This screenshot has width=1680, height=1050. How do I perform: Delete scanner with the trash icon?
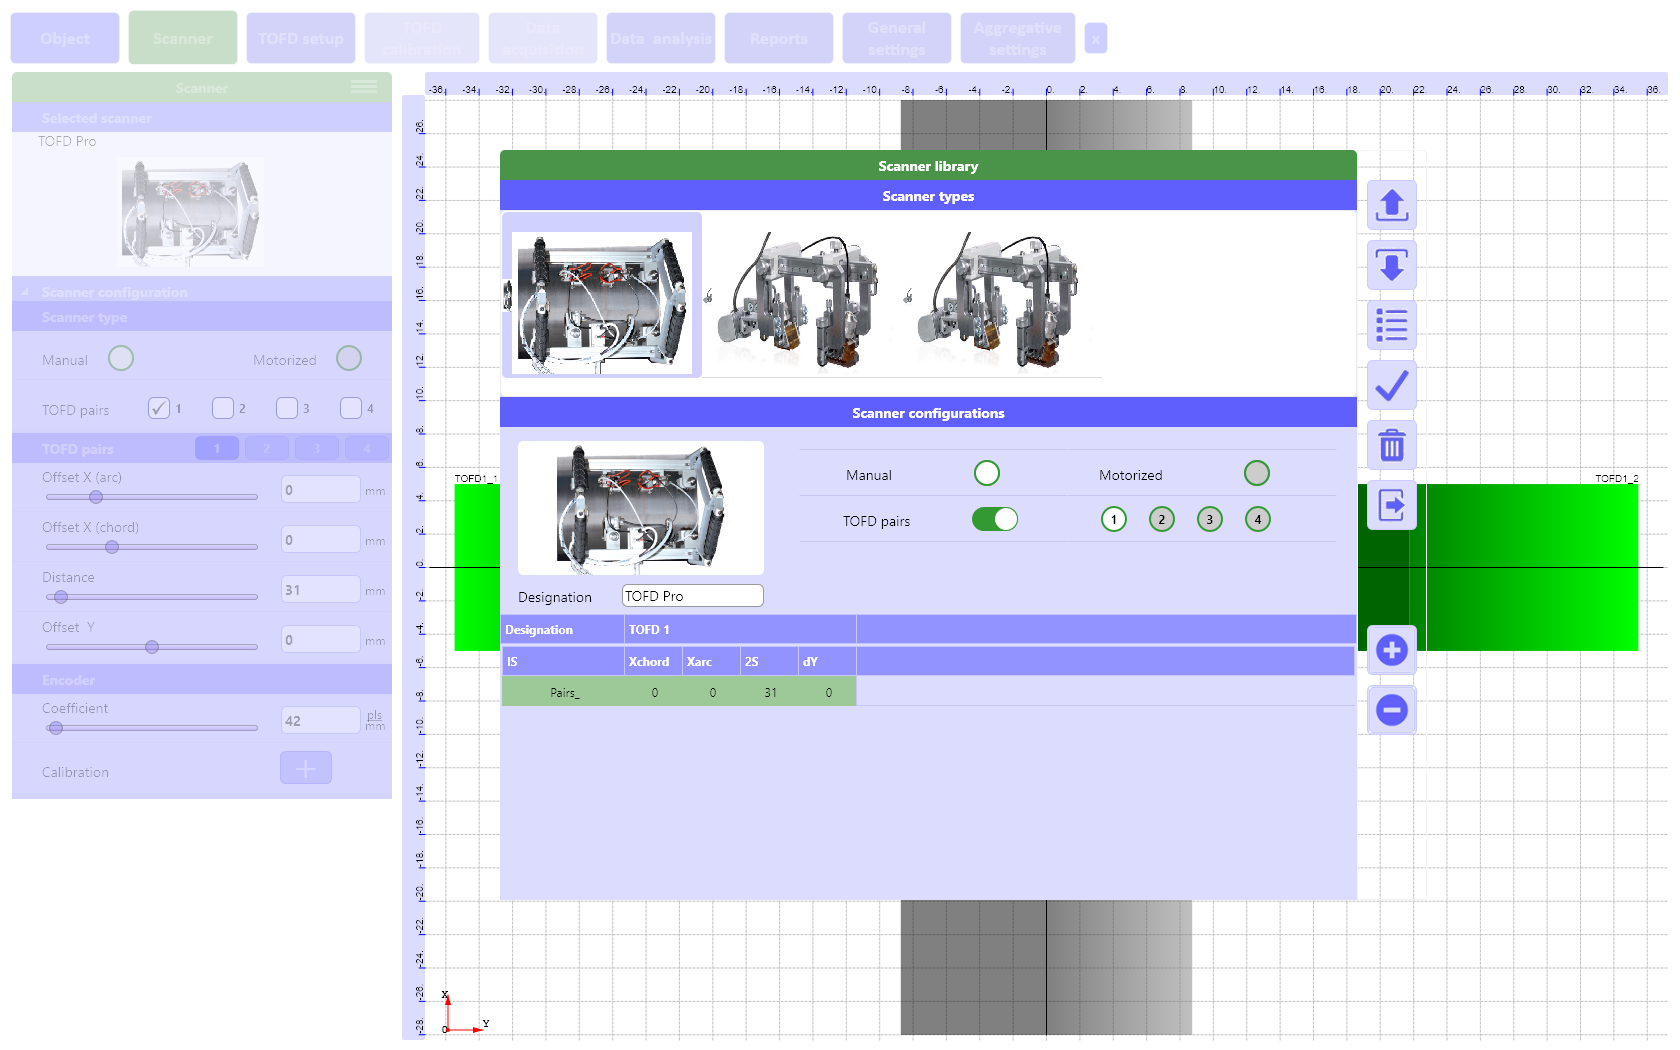pos(1391,445)
